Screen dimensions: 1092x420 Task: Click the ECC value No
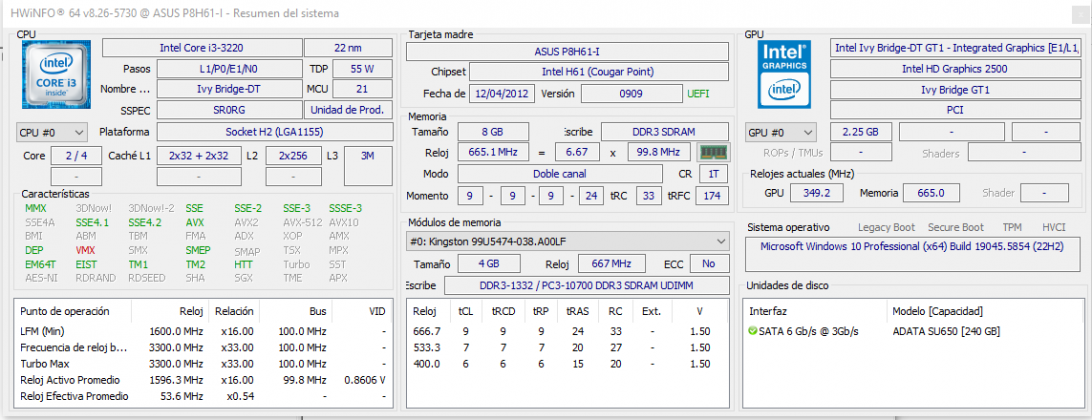[709, 264]
